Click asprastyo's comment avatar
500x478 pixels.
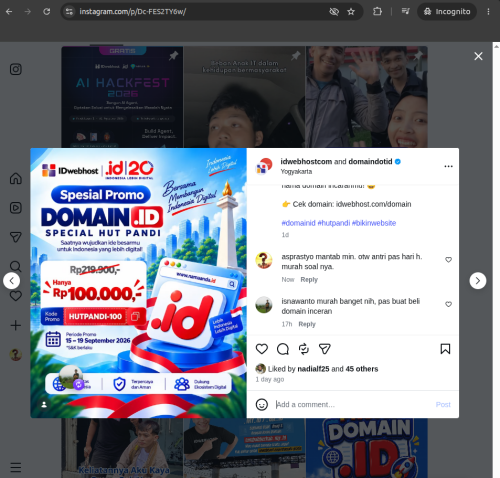tap(264, 260)
